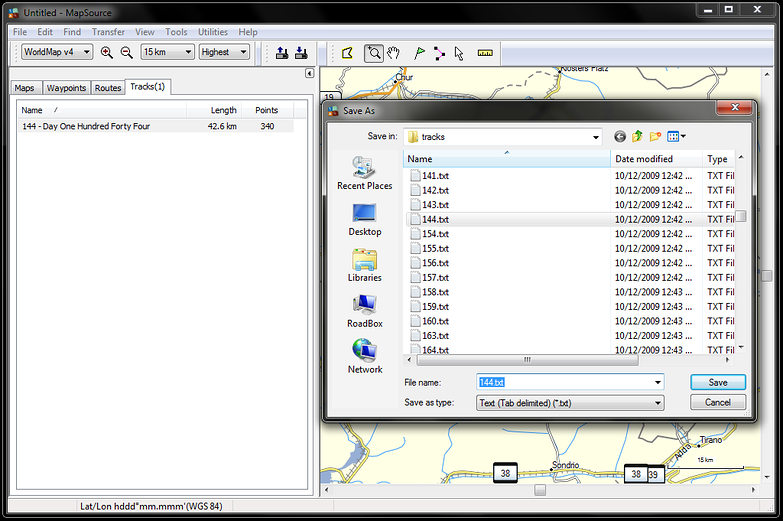Screen dimensions: 783x521
Task: Select the Map tool icon
Action: point(348,53)
